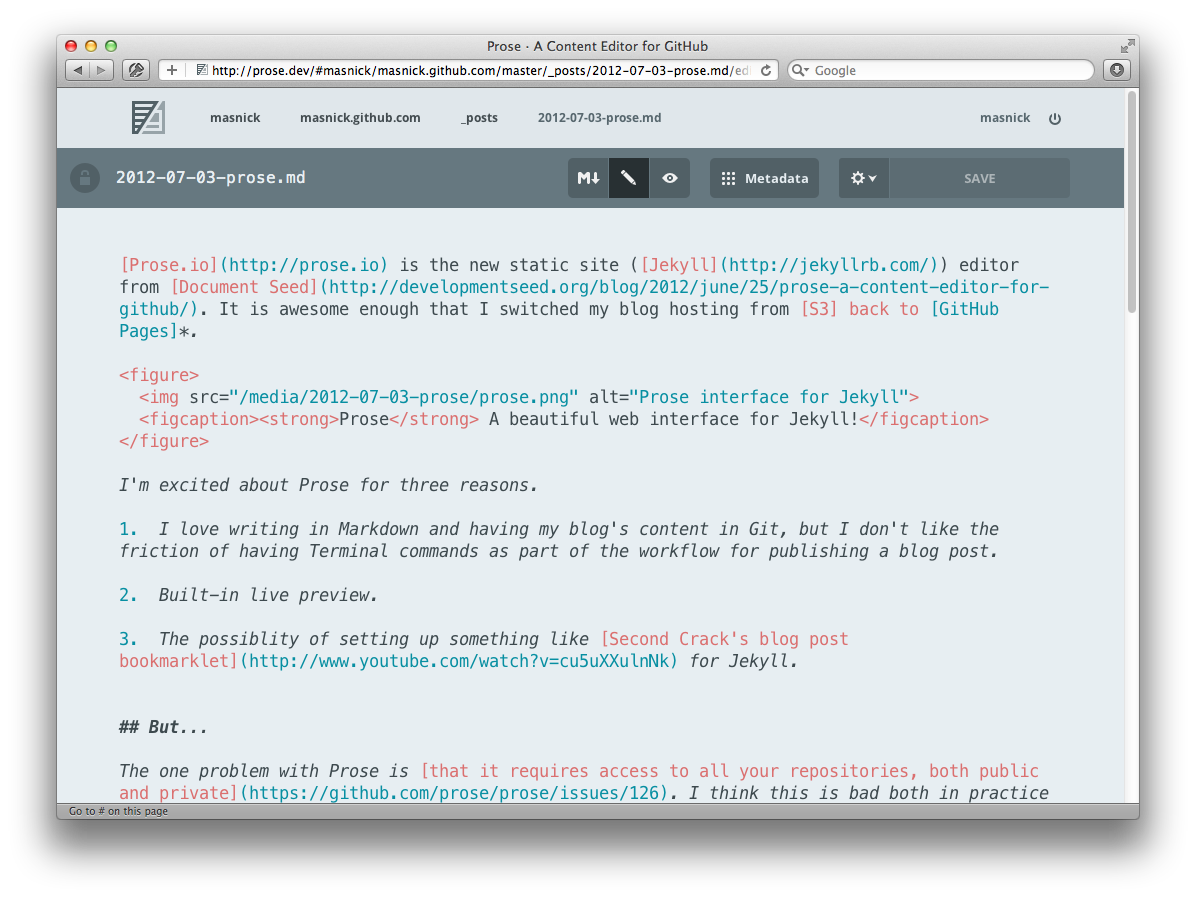This screenshot has width=1196, height=898.
Task: Open the _posts breadcrumb
Action: click(479, 117)
